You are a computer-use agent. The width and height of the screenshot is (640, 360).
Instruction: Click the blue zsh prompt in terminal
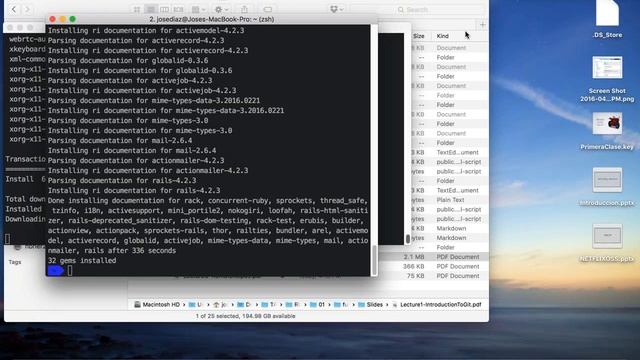(56, 270)
